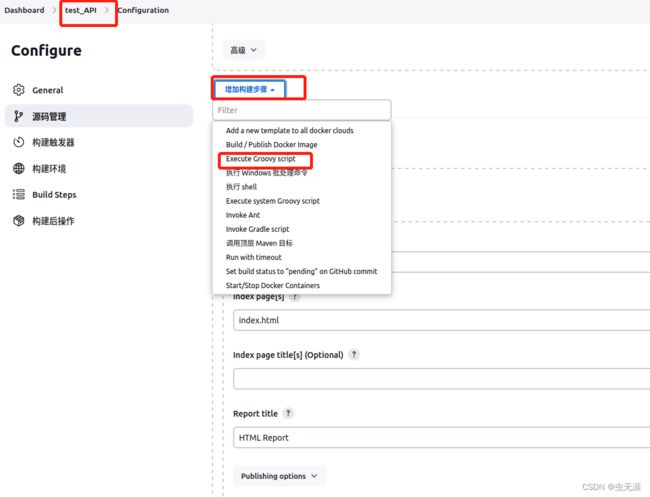This screenshot has width=650, height=497.
Task: Click the Configure heading text
Action: [x=46, y=51]
